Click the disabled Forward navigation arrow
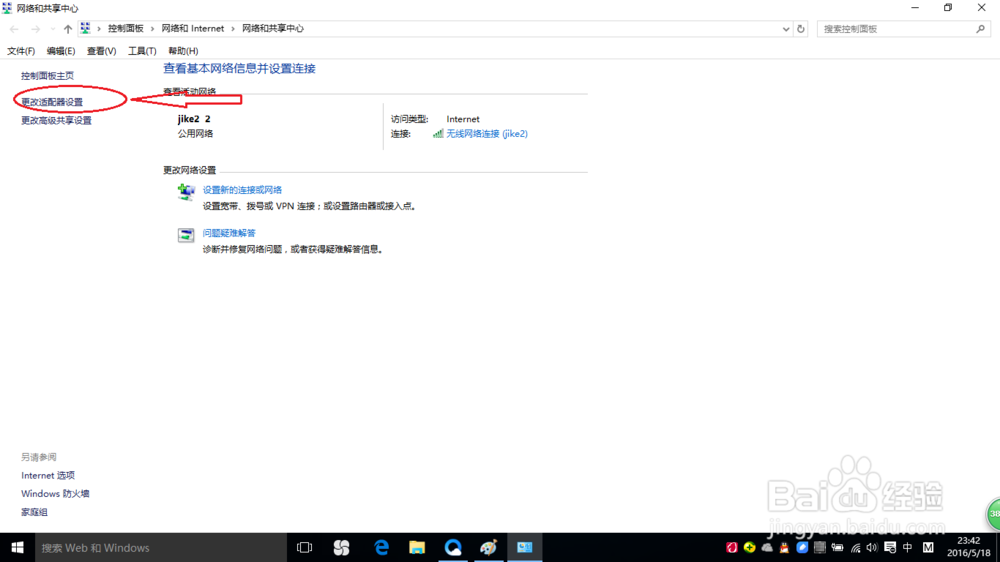Image resolution: width=1000 pixels, height=562 pixels. pos(35,29)
